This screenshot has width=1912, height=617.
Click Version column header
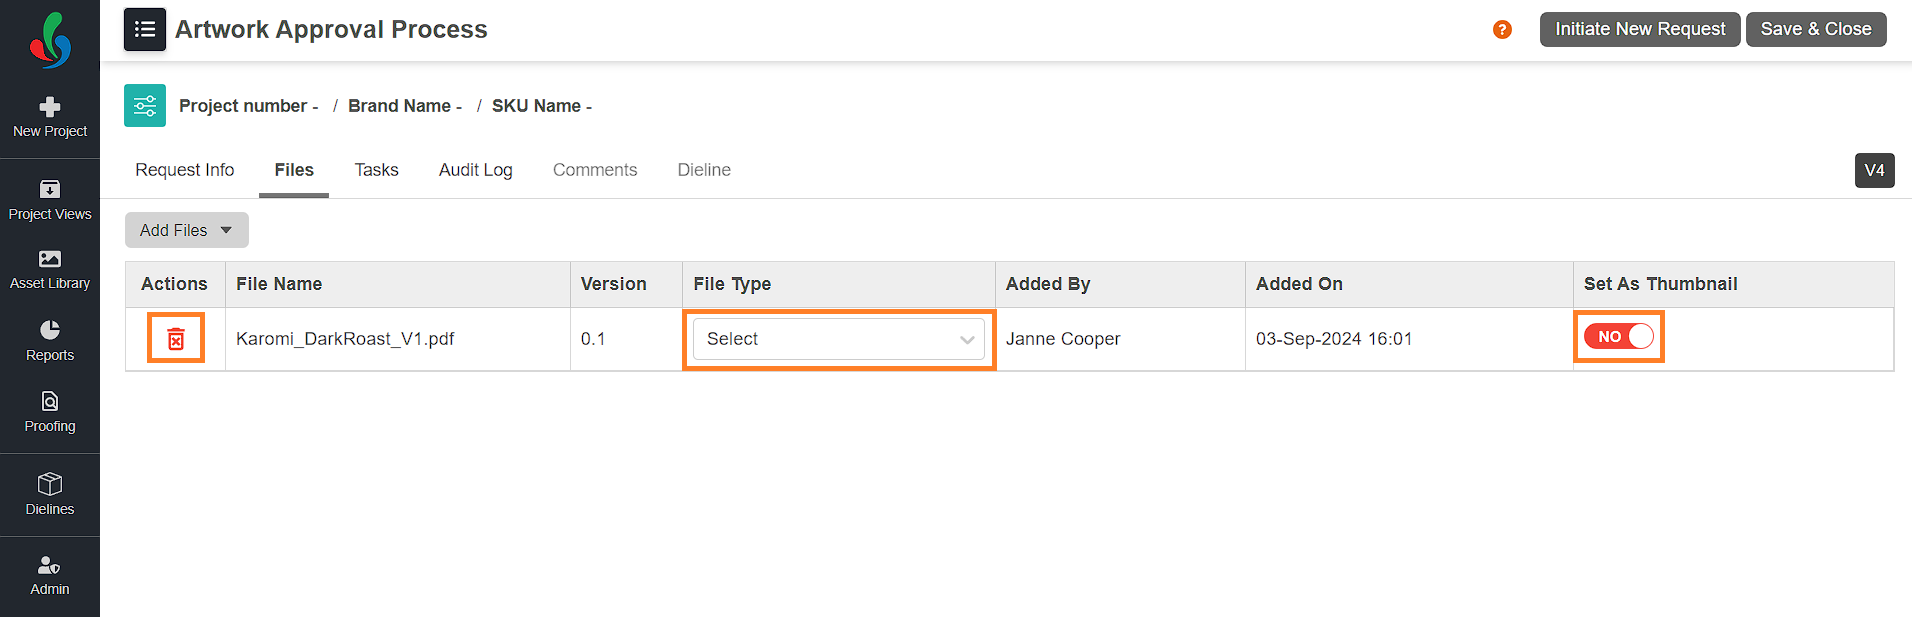pyautogui.click(x=614, y=284)
